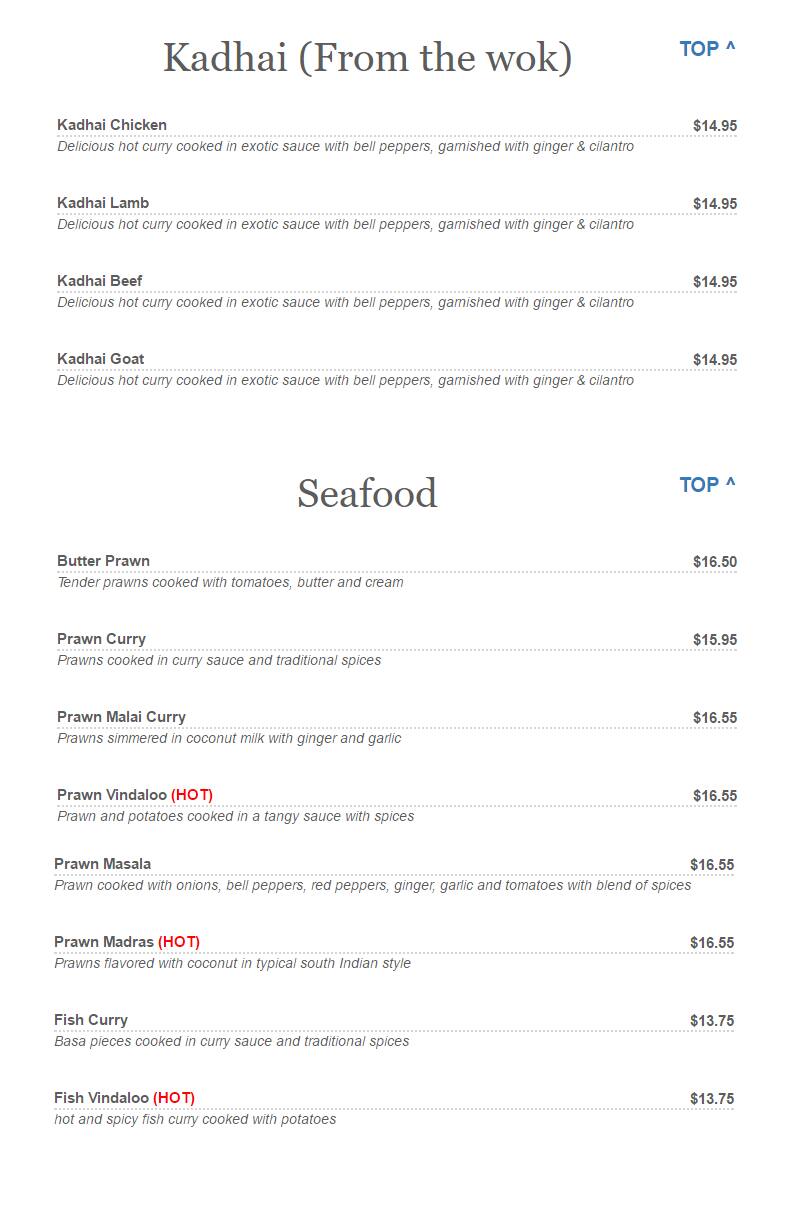Select the Kadhai Chicken item name

[x=112, y=125]
